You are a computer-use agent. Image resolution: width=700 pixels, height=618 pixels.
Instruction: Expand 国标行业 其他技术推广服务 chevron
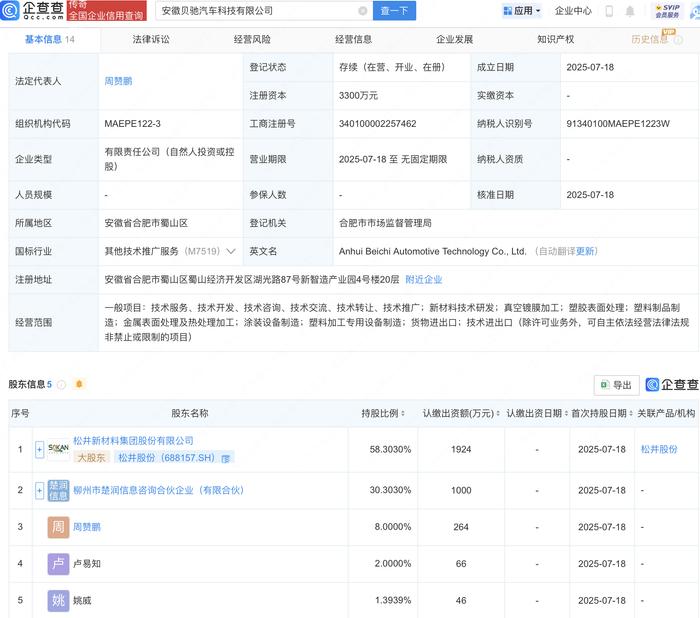point(231,251)
